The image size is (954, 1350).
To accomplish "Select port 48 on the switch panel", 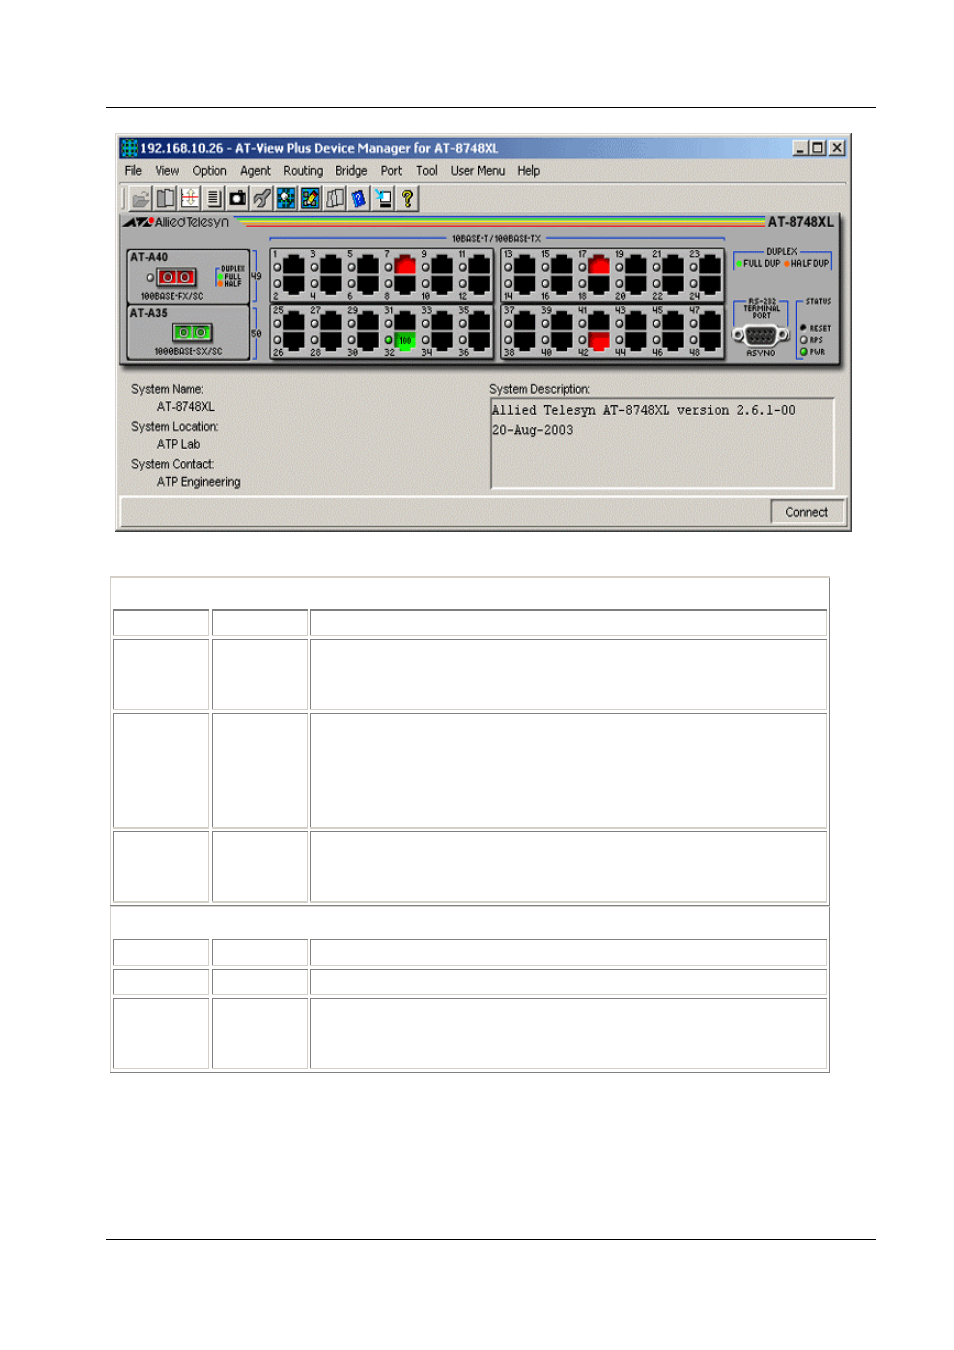I will pos(709,340).
